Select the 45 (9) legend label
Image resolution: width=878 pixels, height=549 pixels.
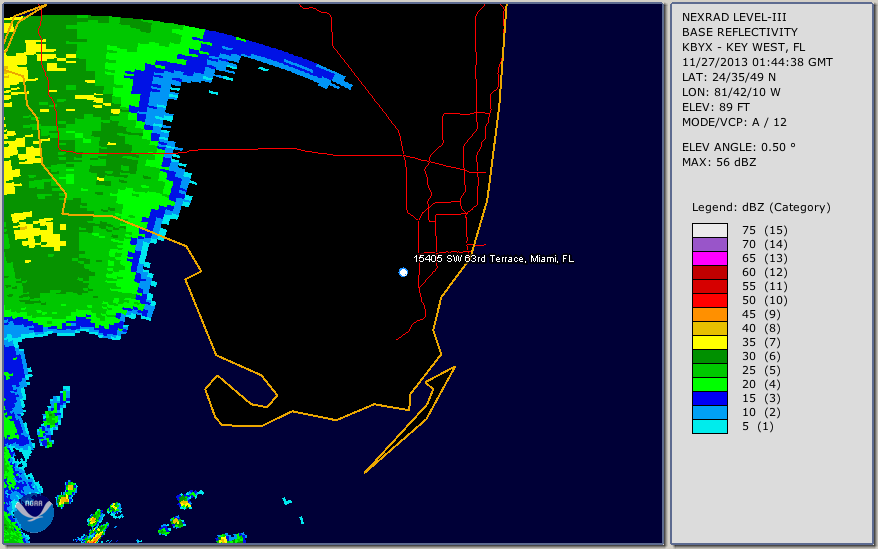(761, 314)
